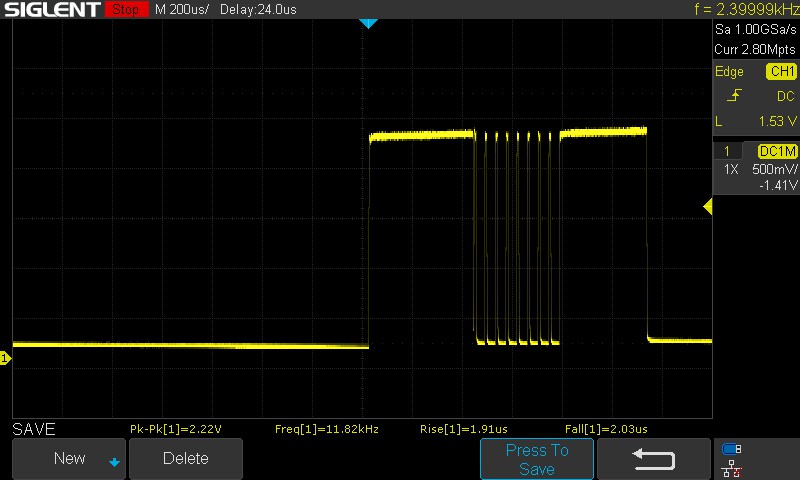Click the blue trigger position marker at top
This screenshot has height=480, width=800.
pyautogui.click(x=368, y=23)
